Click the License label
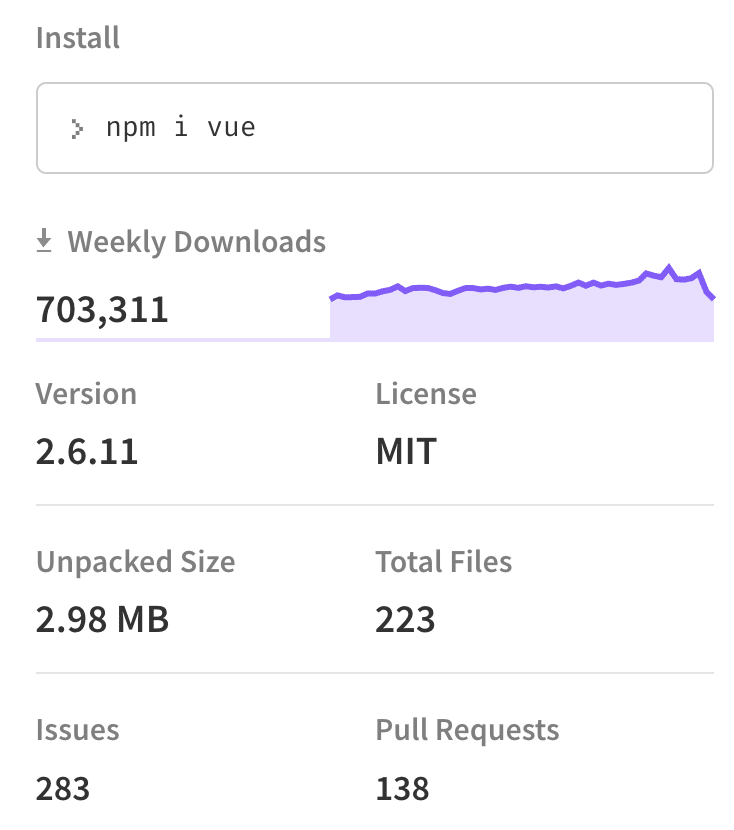Viewport: 734px width, 830px height. 426,394
